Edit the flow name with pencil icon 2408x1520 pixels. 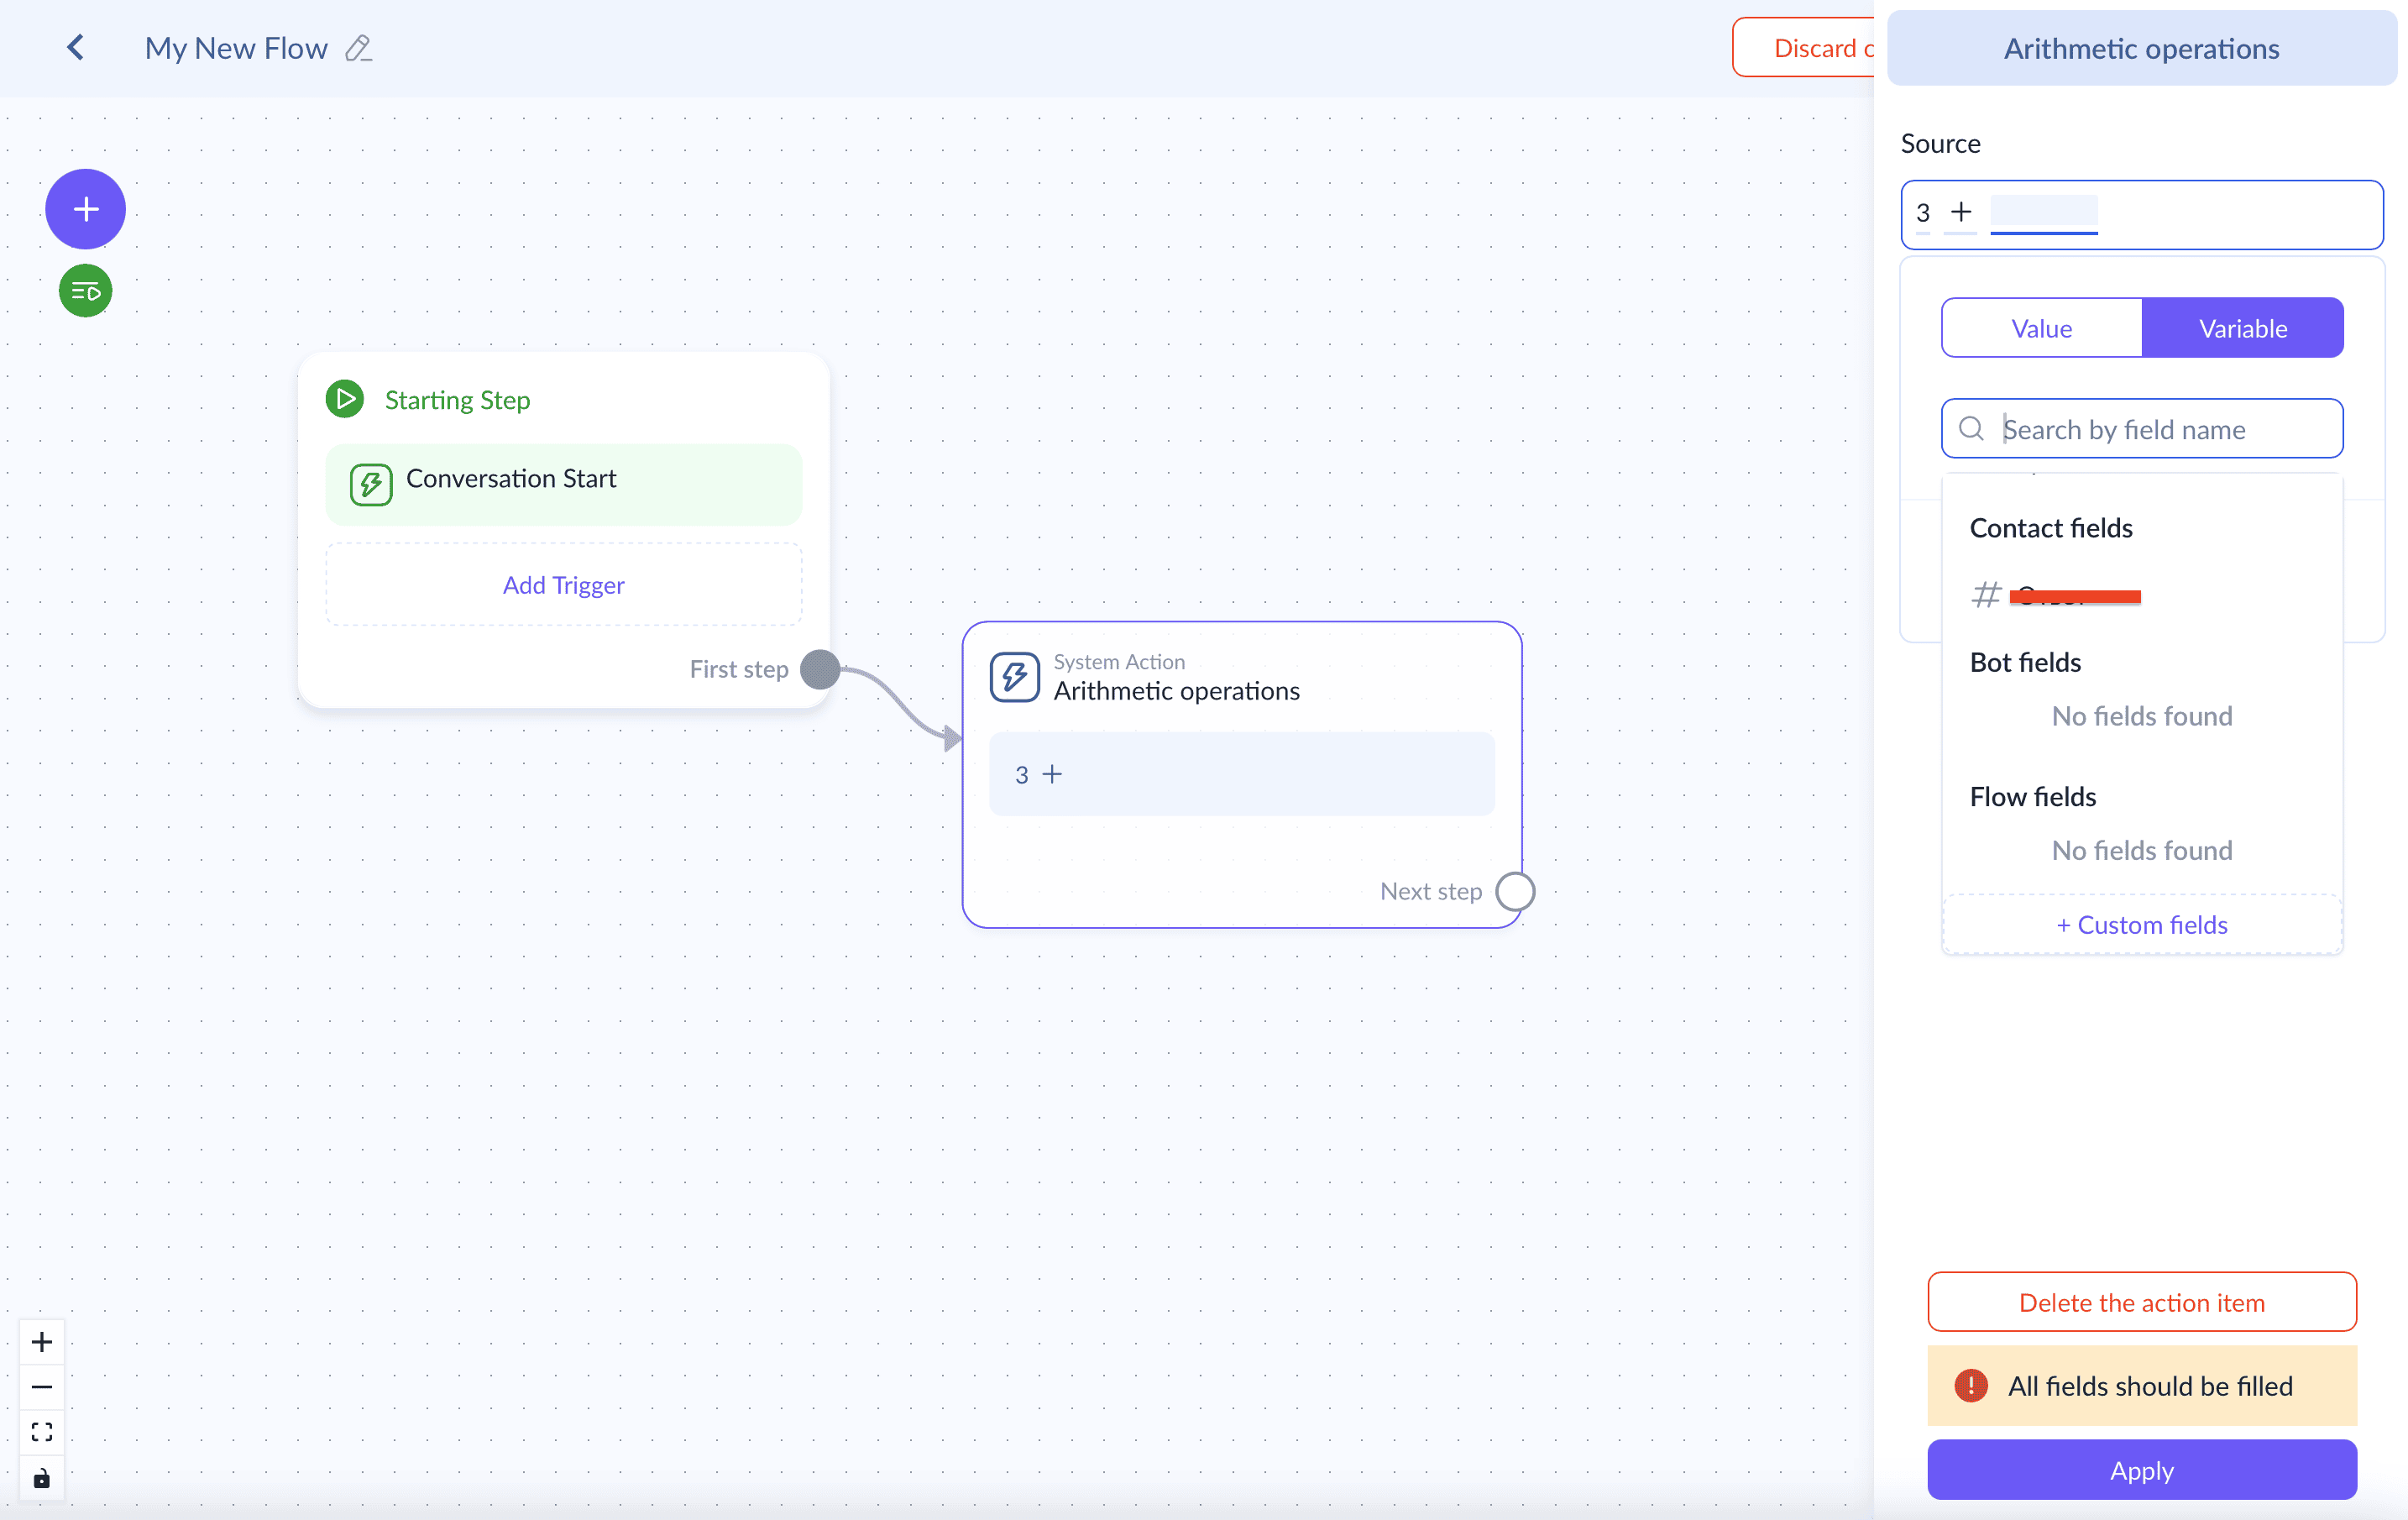358,48
